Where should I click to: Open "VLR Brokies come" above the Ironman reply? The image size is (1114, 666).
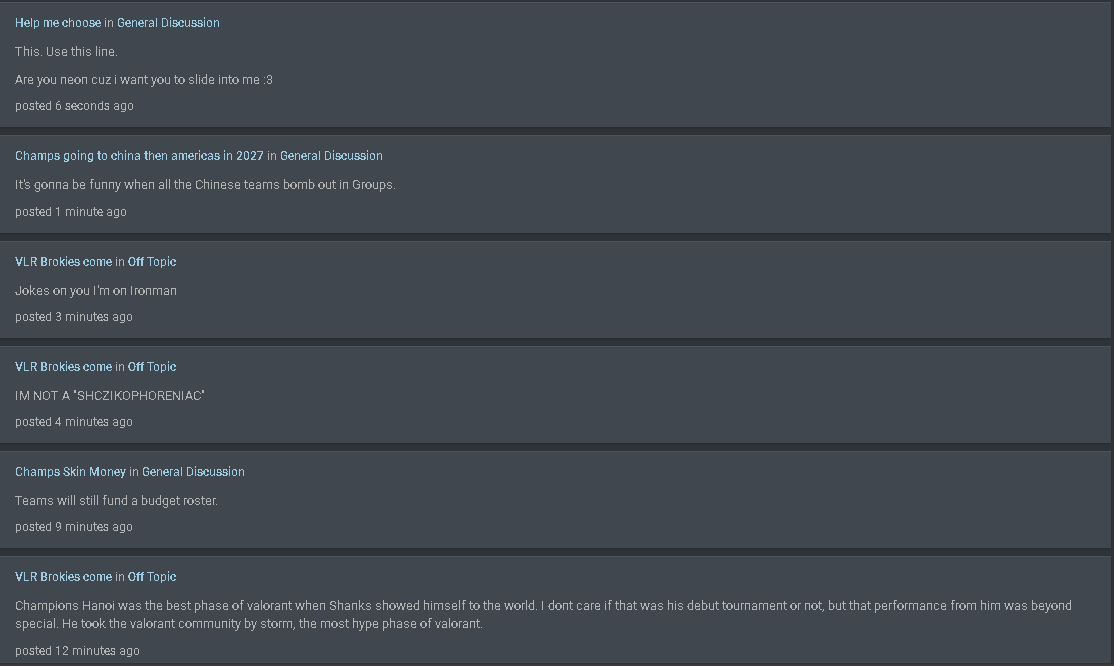click(63, 262)
